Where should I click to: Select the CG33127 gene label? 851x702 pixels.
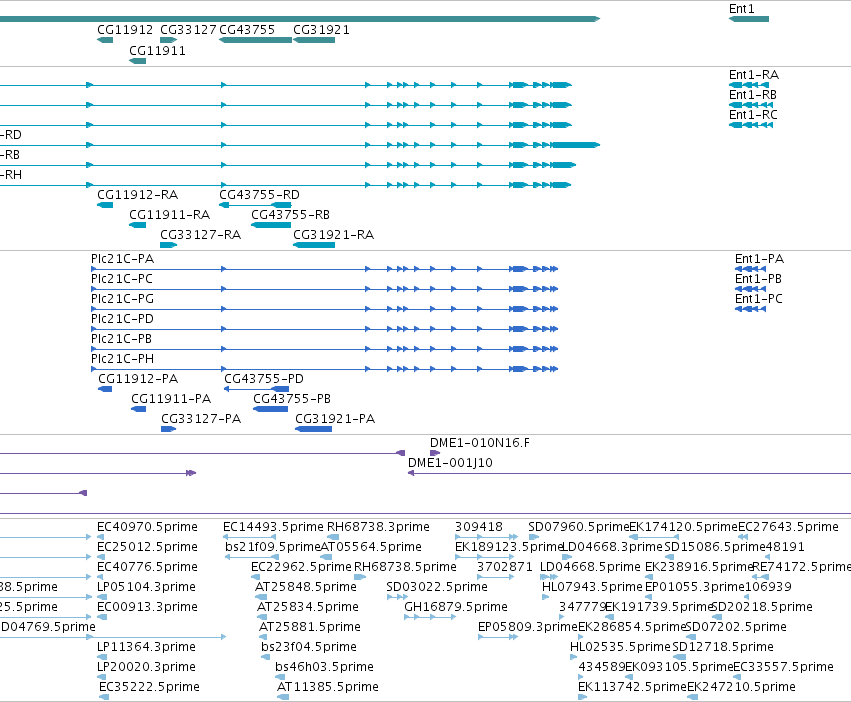pyautogui.click(x=188, y=30)
